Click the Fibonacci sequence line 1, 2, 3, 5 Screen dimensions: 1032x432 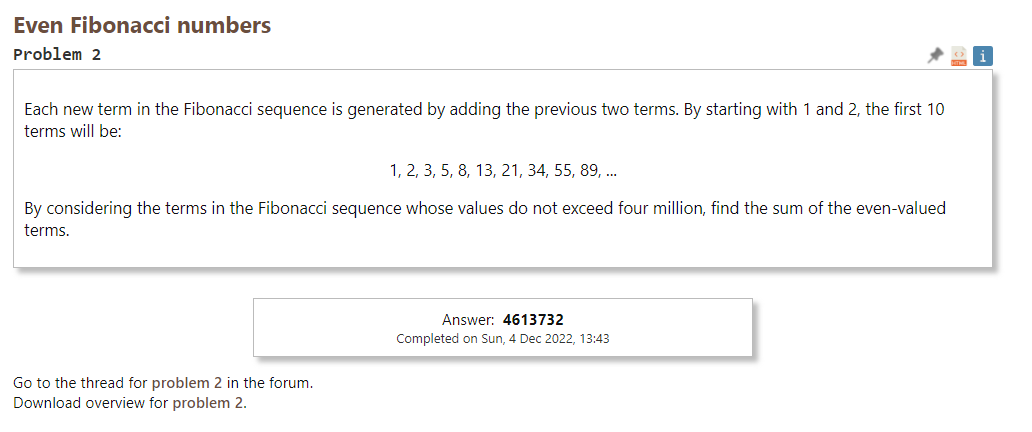[x=503, y=171]
